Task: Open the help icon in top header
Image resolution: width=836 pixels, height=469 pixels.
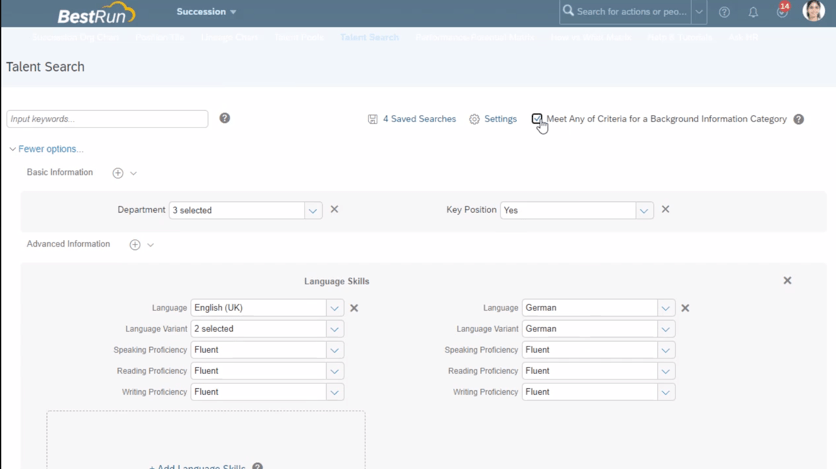Action: [x=724, y=12]
